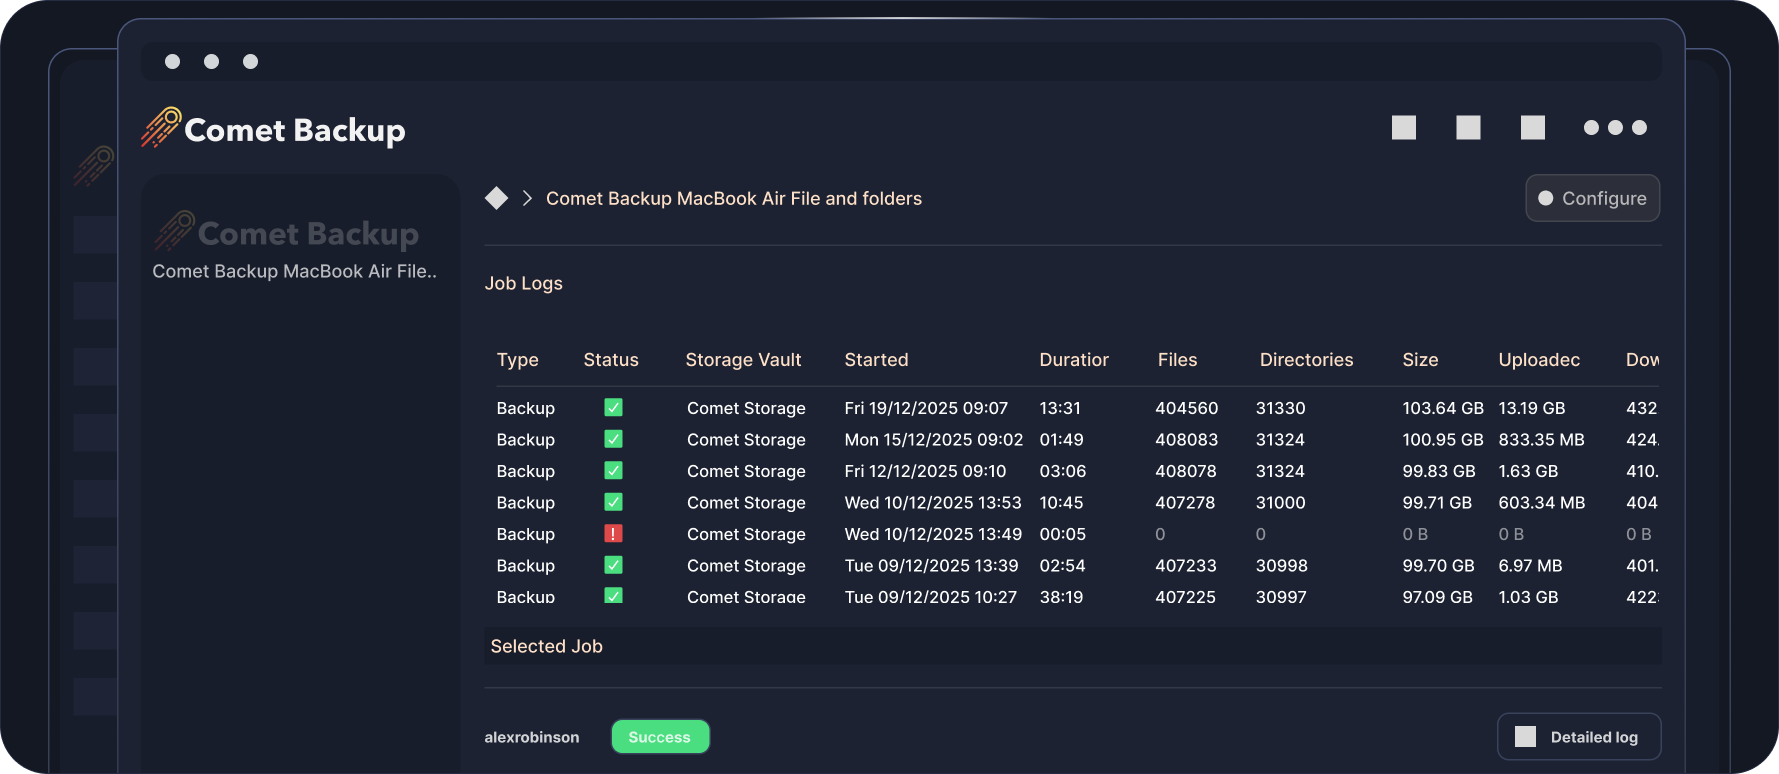Expand the Selected Job section

[x=546, y=646]
